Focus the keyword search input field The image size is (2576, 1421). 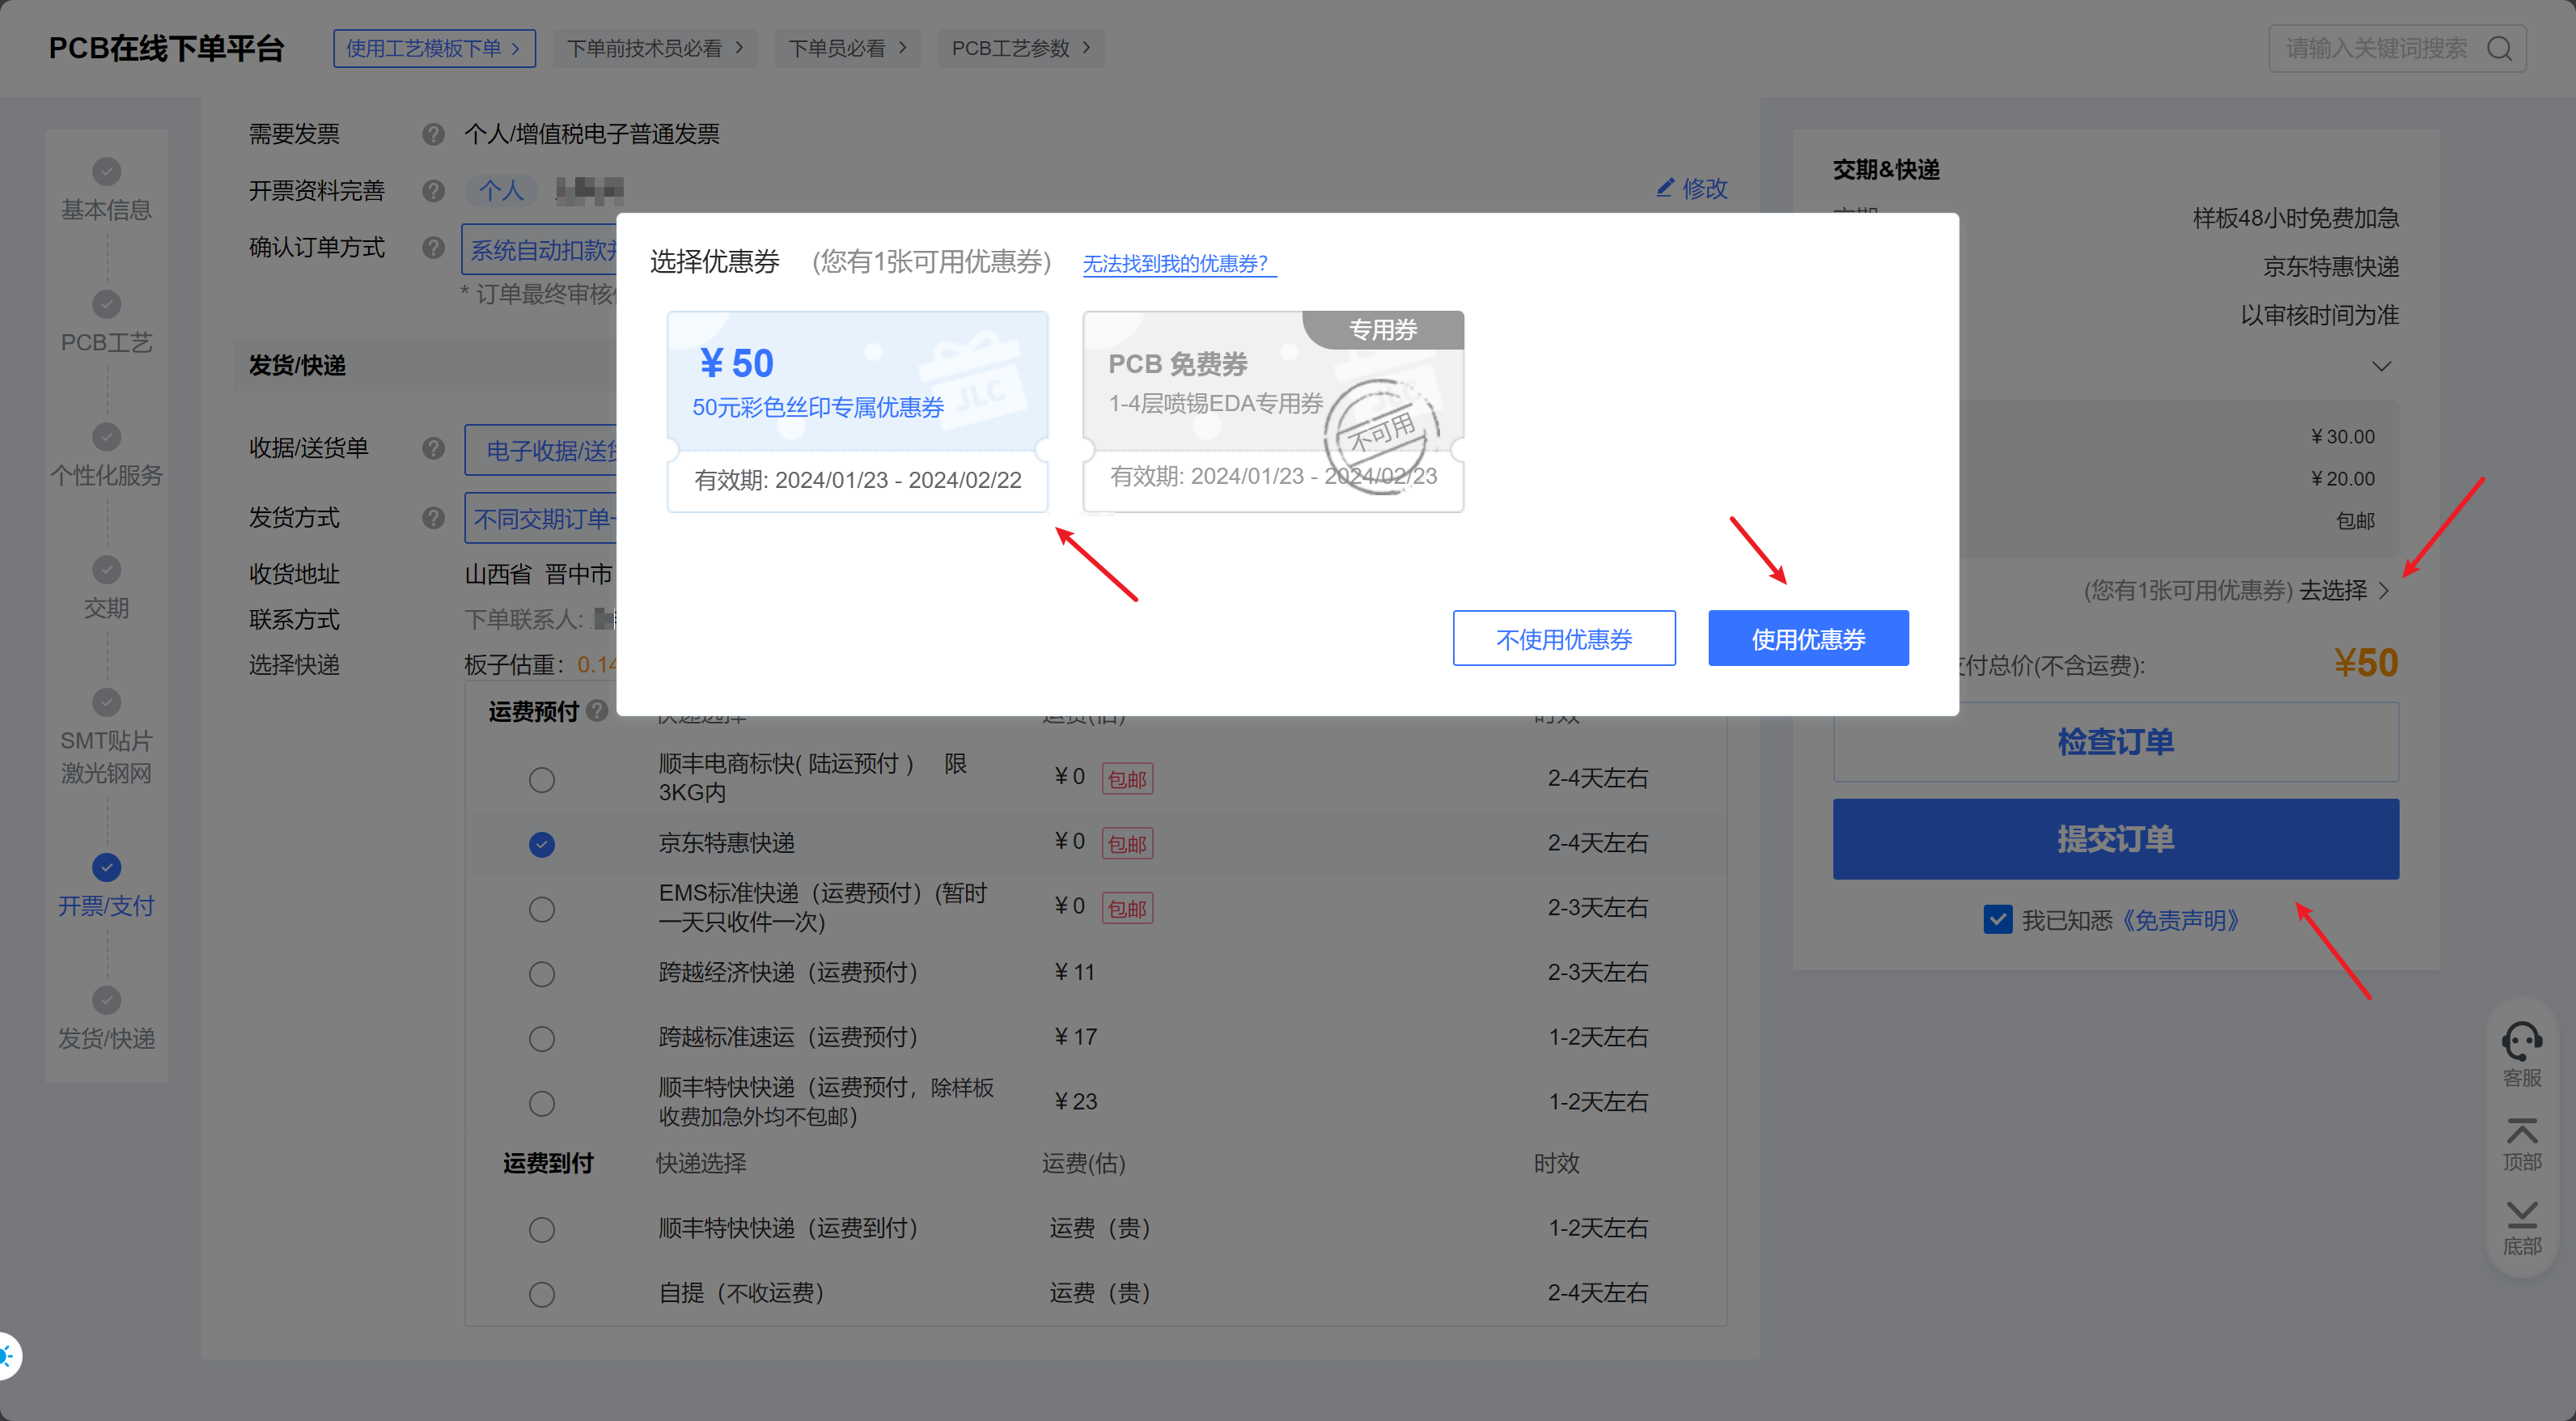coord(2375,48)
